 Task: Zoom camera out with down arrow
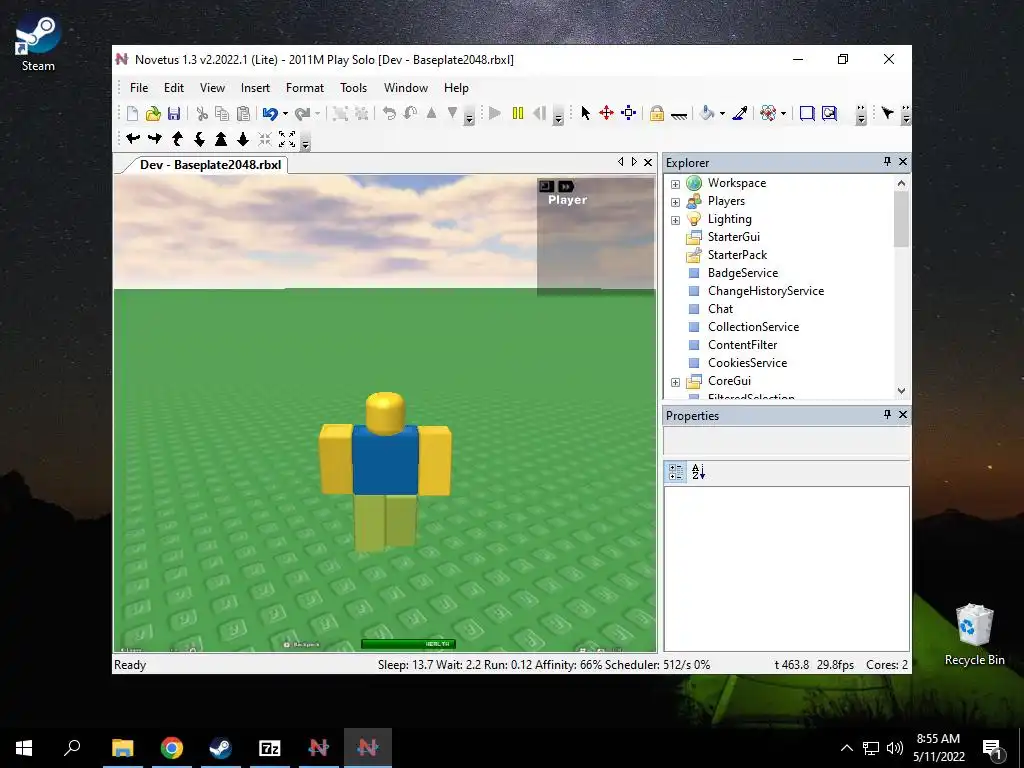coord(243,138)
